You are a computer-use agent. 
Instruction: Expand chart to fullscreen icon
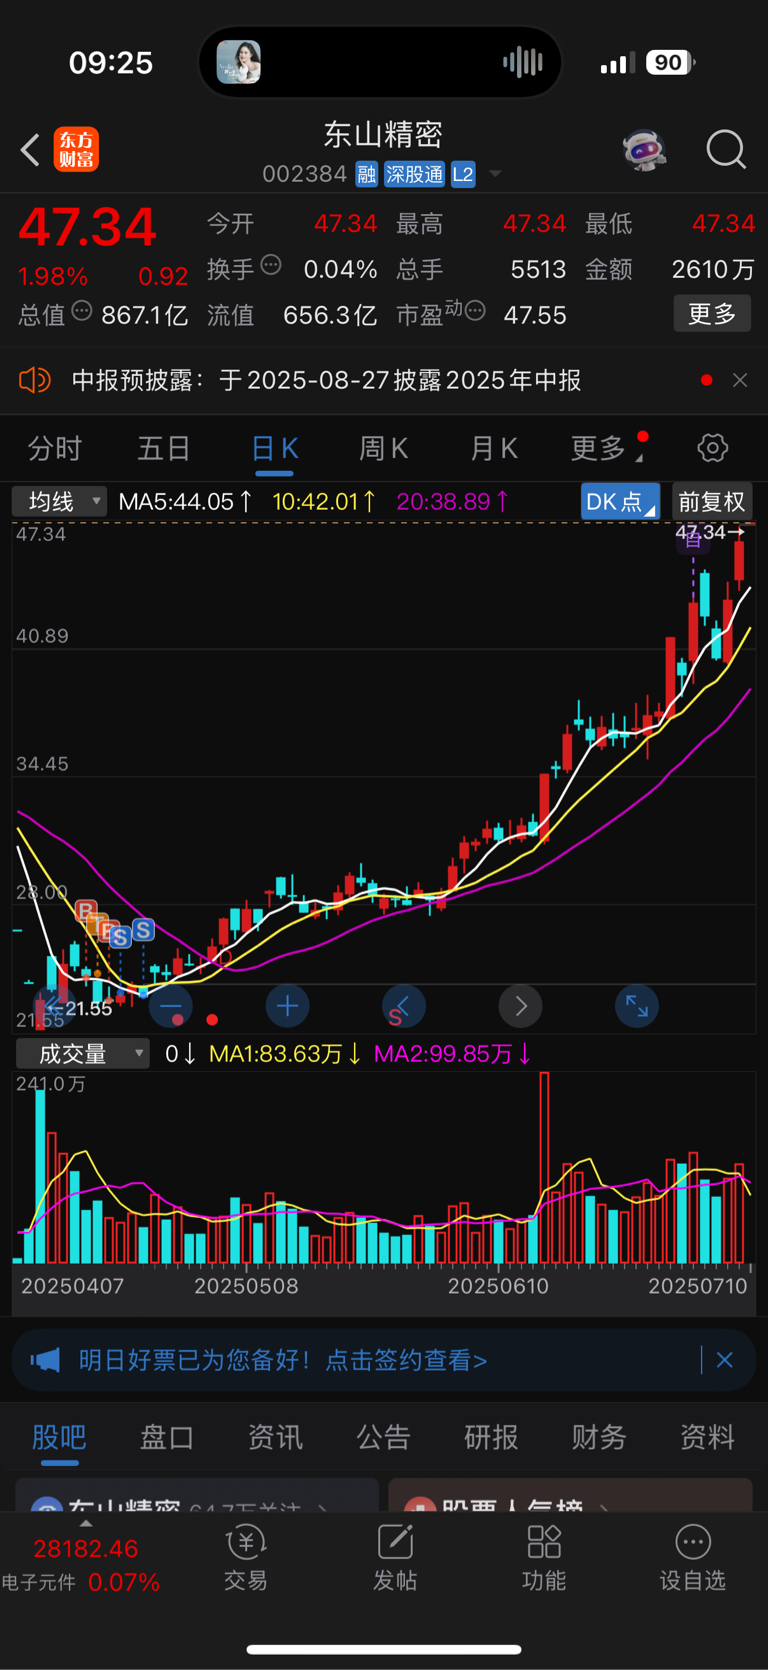637,1006
